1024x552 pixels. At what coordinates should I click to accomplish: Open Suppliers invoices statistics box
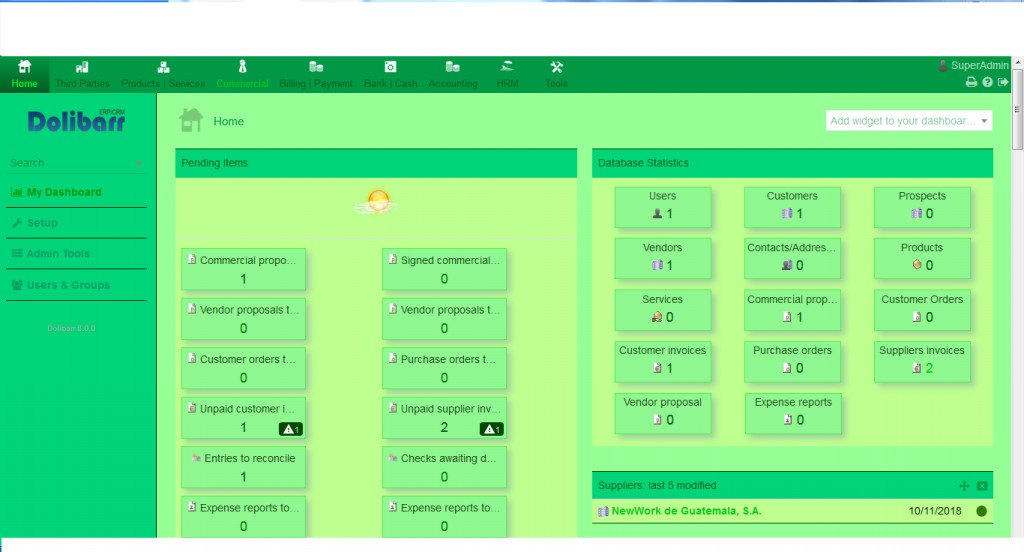click(x=922, y=361)
